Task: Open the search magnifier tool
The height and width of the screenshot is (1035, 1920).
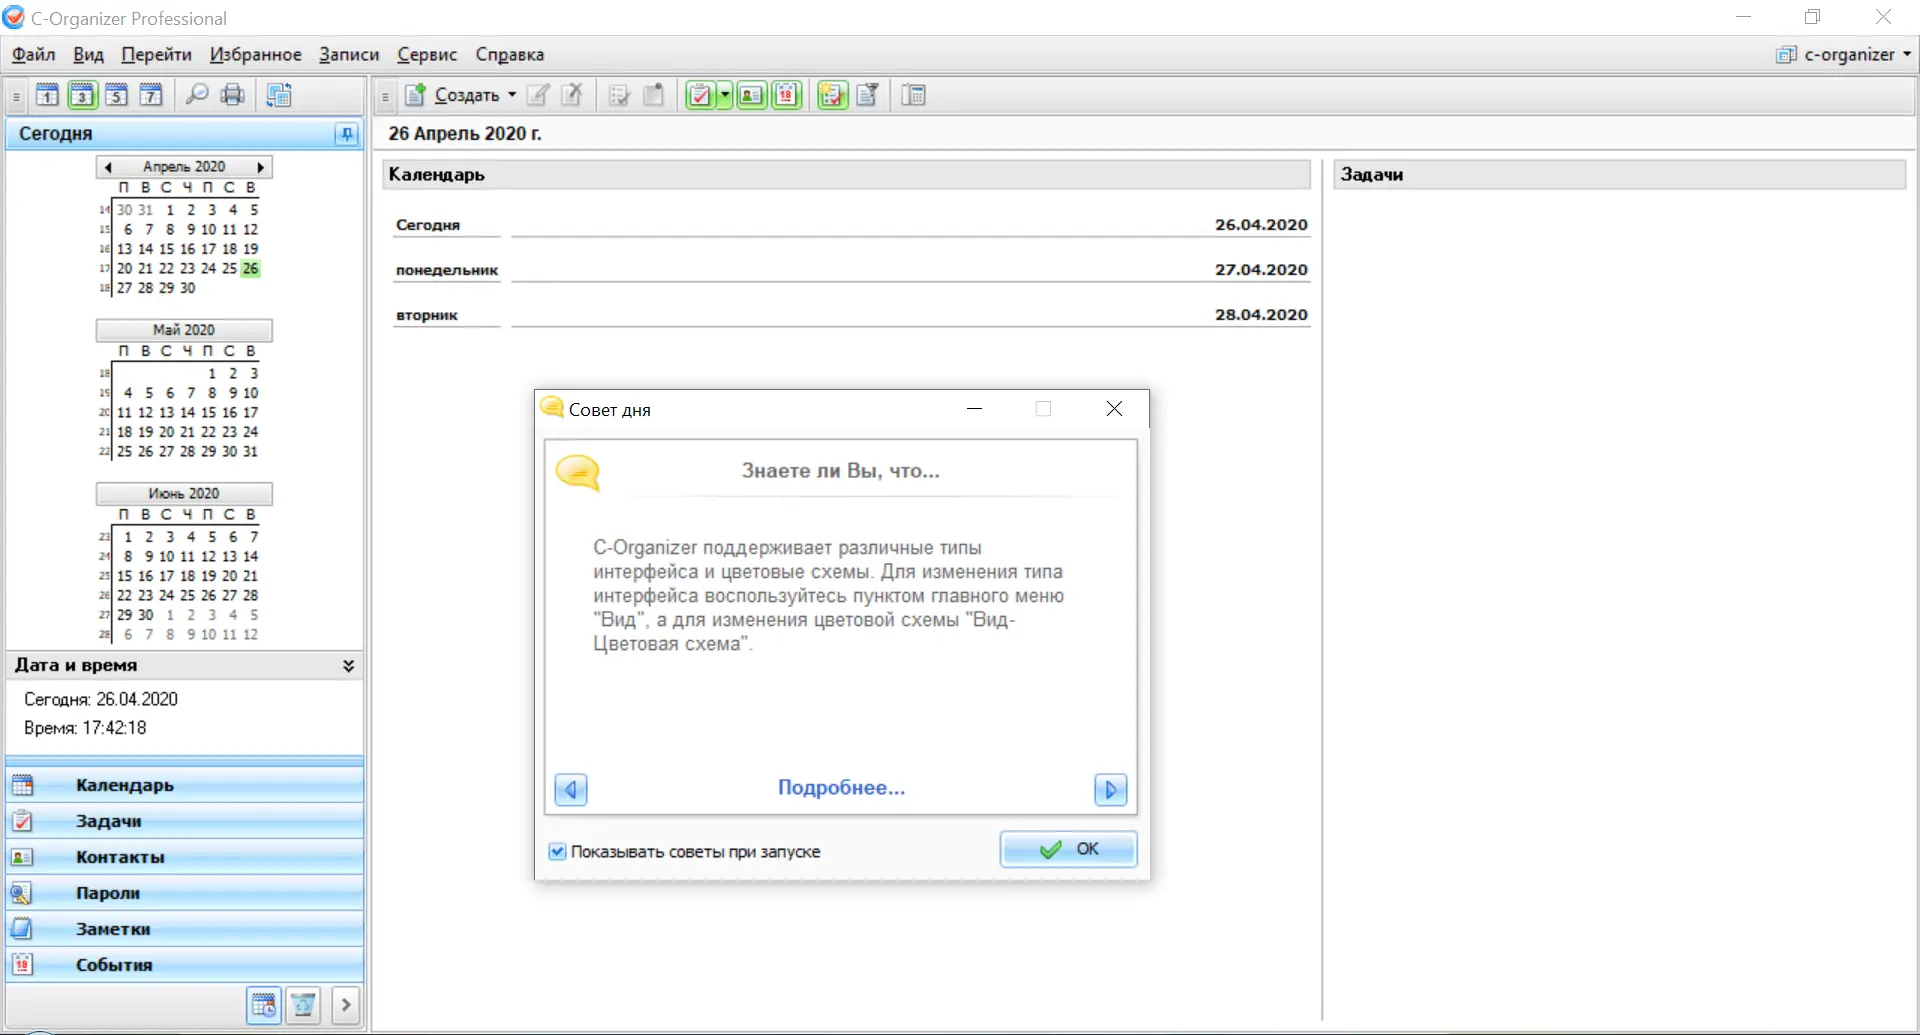Action: point(197,95)
